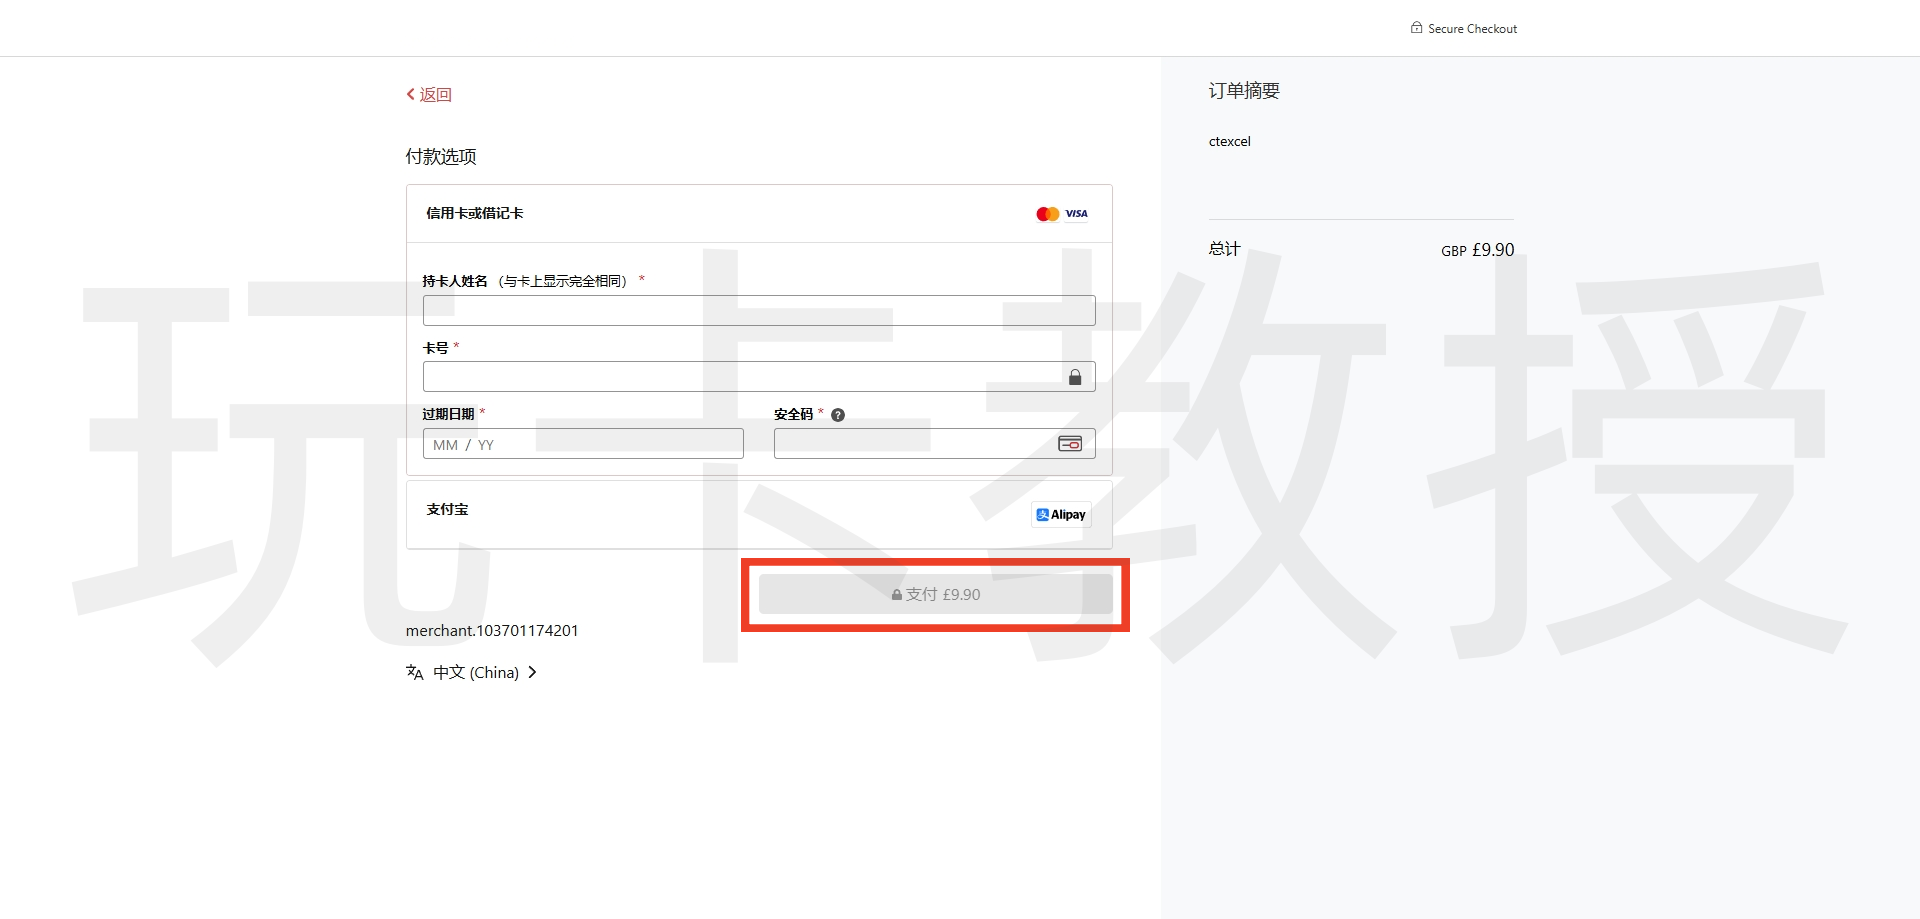Open the 中文 (China) language selector

point(476,672)
